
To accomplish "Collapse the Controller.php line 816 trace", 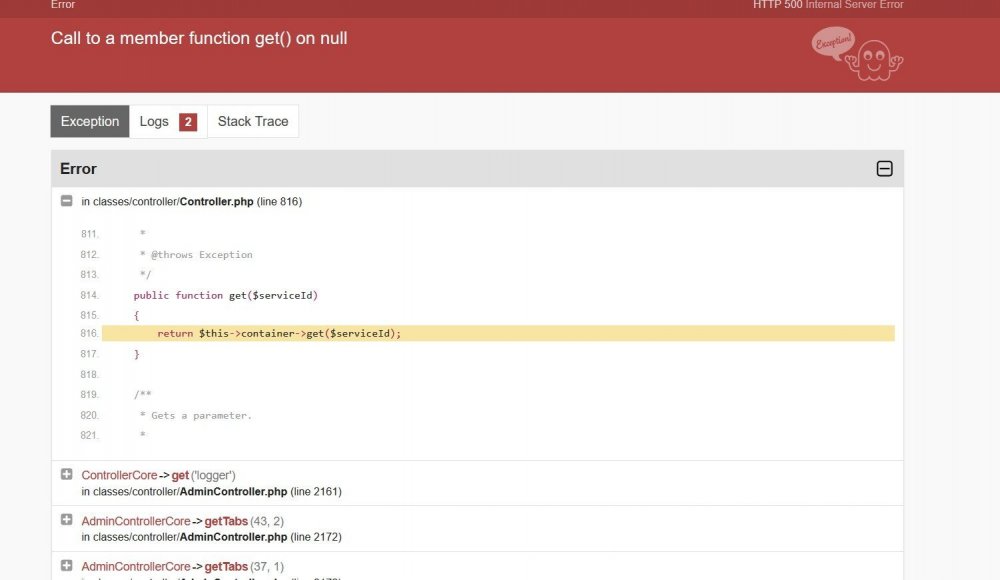I will tap(66, 201).
